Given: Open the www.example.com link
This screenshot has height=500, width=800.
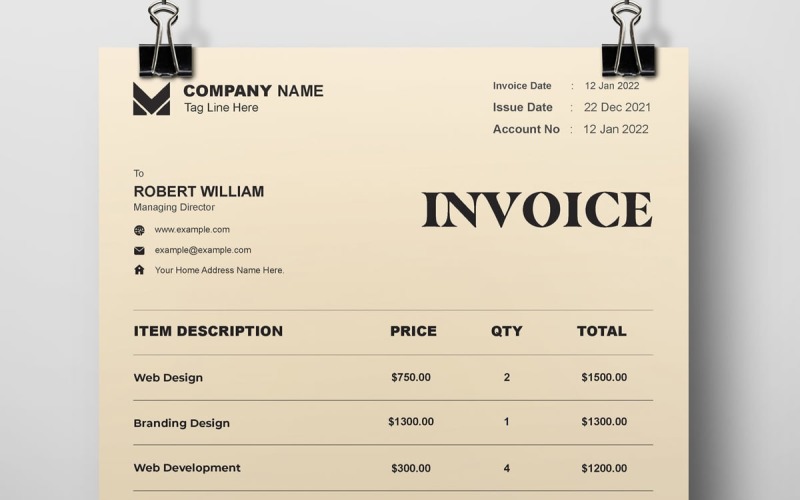Looking at the screenshot, I should [x=192, y=230].
